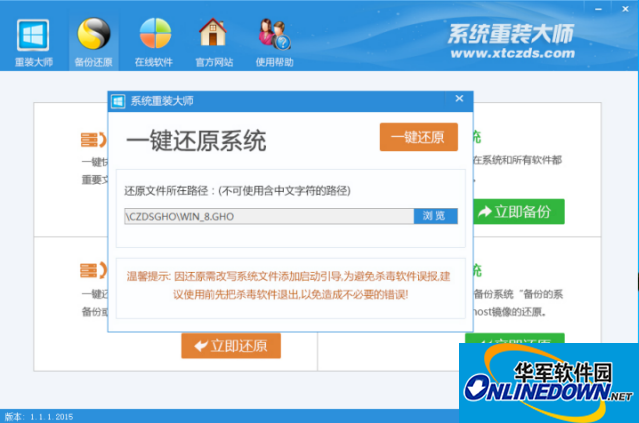The image size is (639, 423).
Task: Close the main application window
Action: [625, 9]
